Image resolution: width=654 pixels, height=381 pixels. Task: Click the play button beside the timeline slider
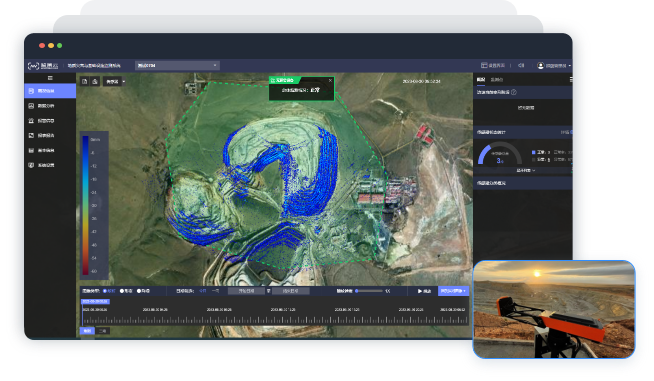tap(424, 291)
